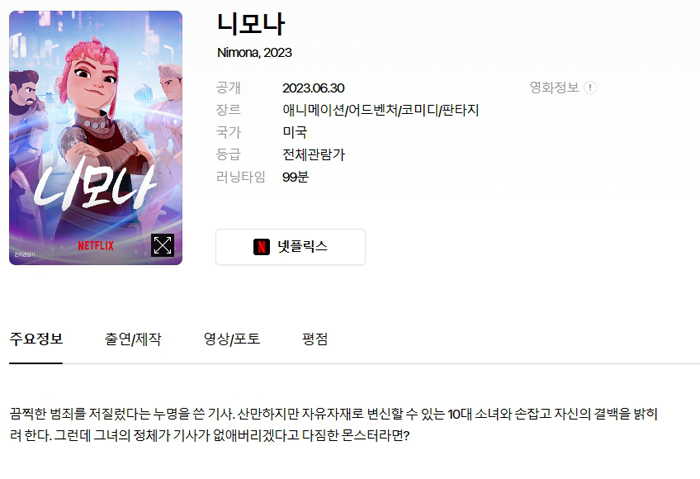Viewport: 700px width, 479px height.
Task: Click the 영화정보 label
Action: point(554,87)
